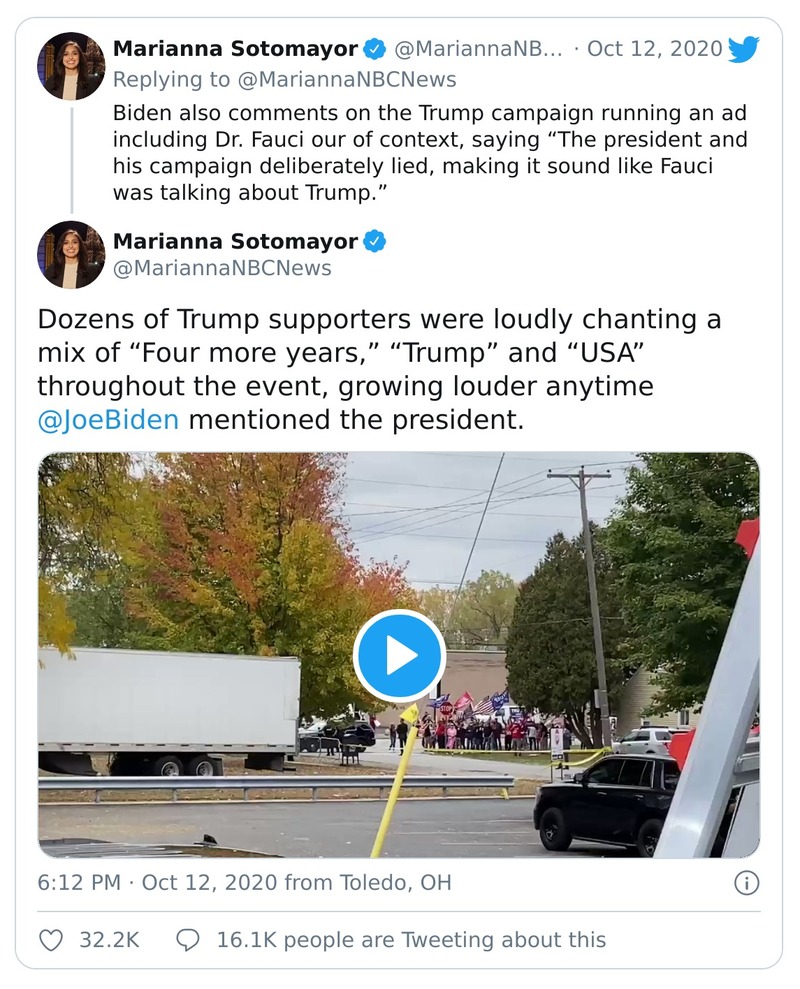Screen dimensions: 800x989
Task: View "16.1K people are Tweeting about this"
Action: click(x=411, y=940)
